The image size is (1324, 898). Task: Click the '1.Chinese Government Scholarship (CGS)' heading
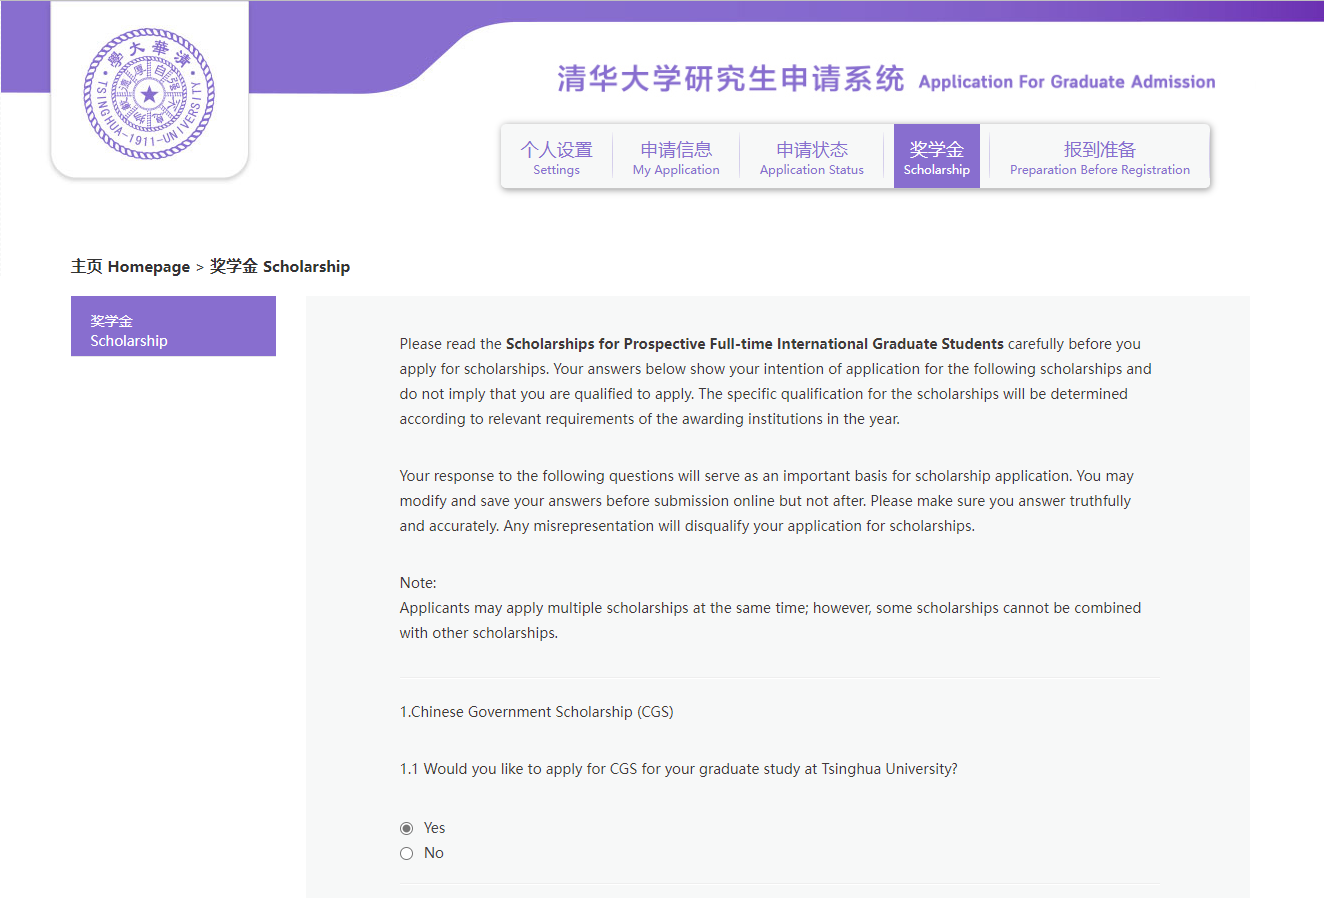coord(536,712)
